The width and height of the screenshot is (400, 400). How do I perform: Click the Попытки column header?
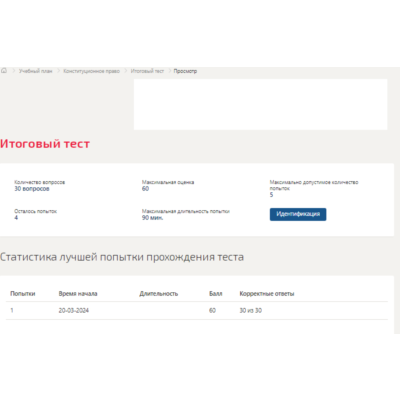coord(23,294)
